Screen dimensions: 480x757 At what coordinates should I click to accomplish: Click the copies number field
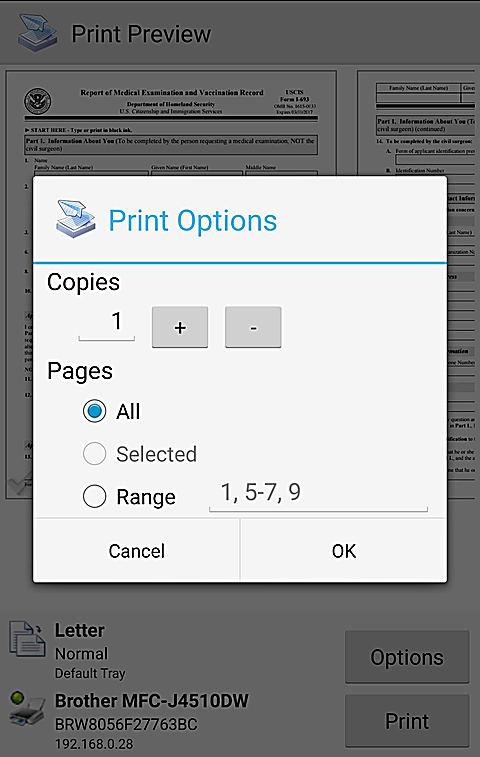(107, 323)
